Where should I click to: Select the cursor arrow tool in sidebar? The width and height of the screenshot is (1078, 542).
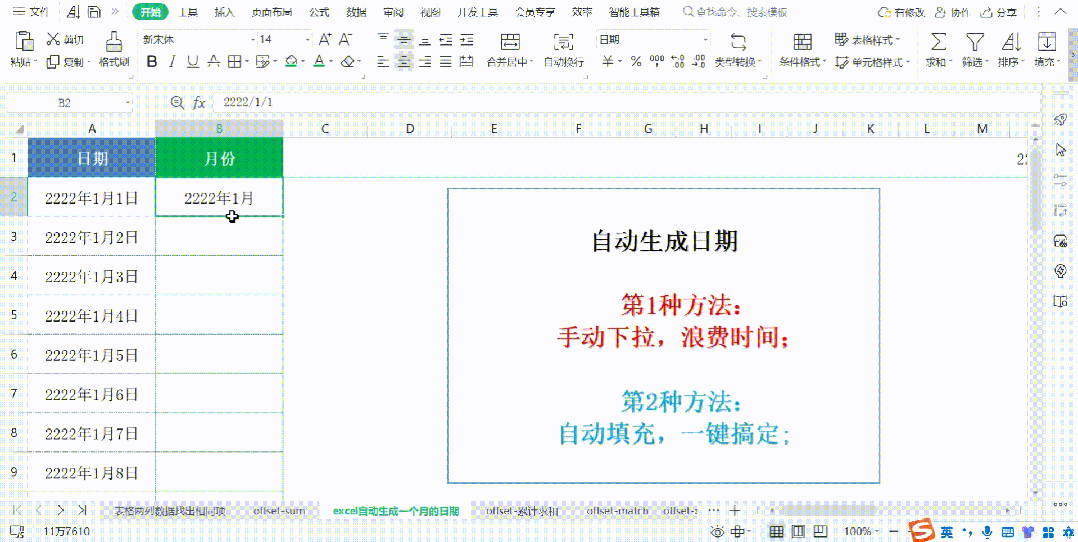coord(1060,150)
